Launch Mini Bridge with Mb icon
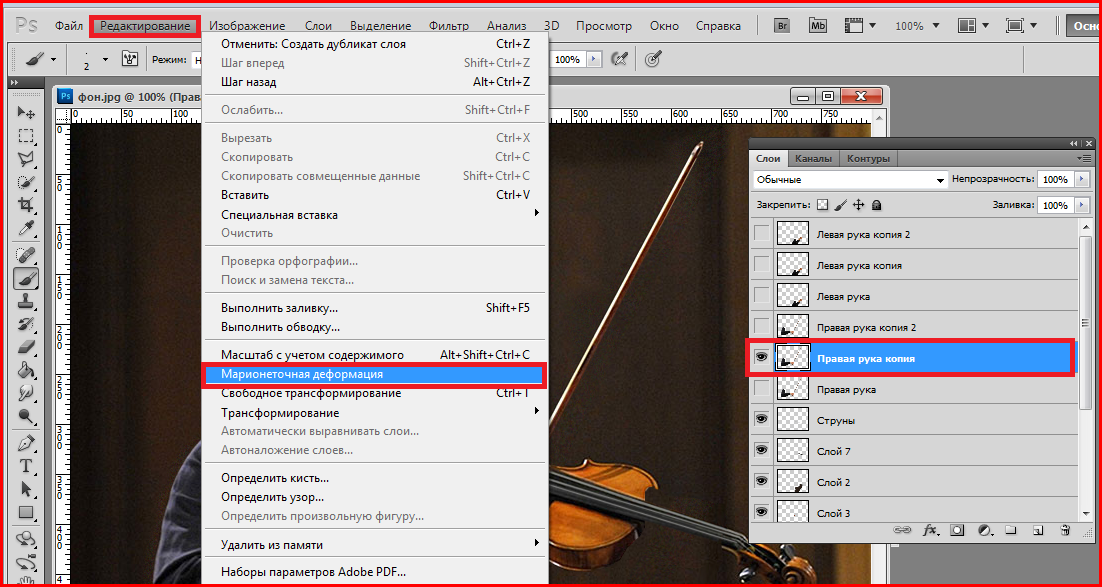1102x587 pixels. click(x=818, y=26)
